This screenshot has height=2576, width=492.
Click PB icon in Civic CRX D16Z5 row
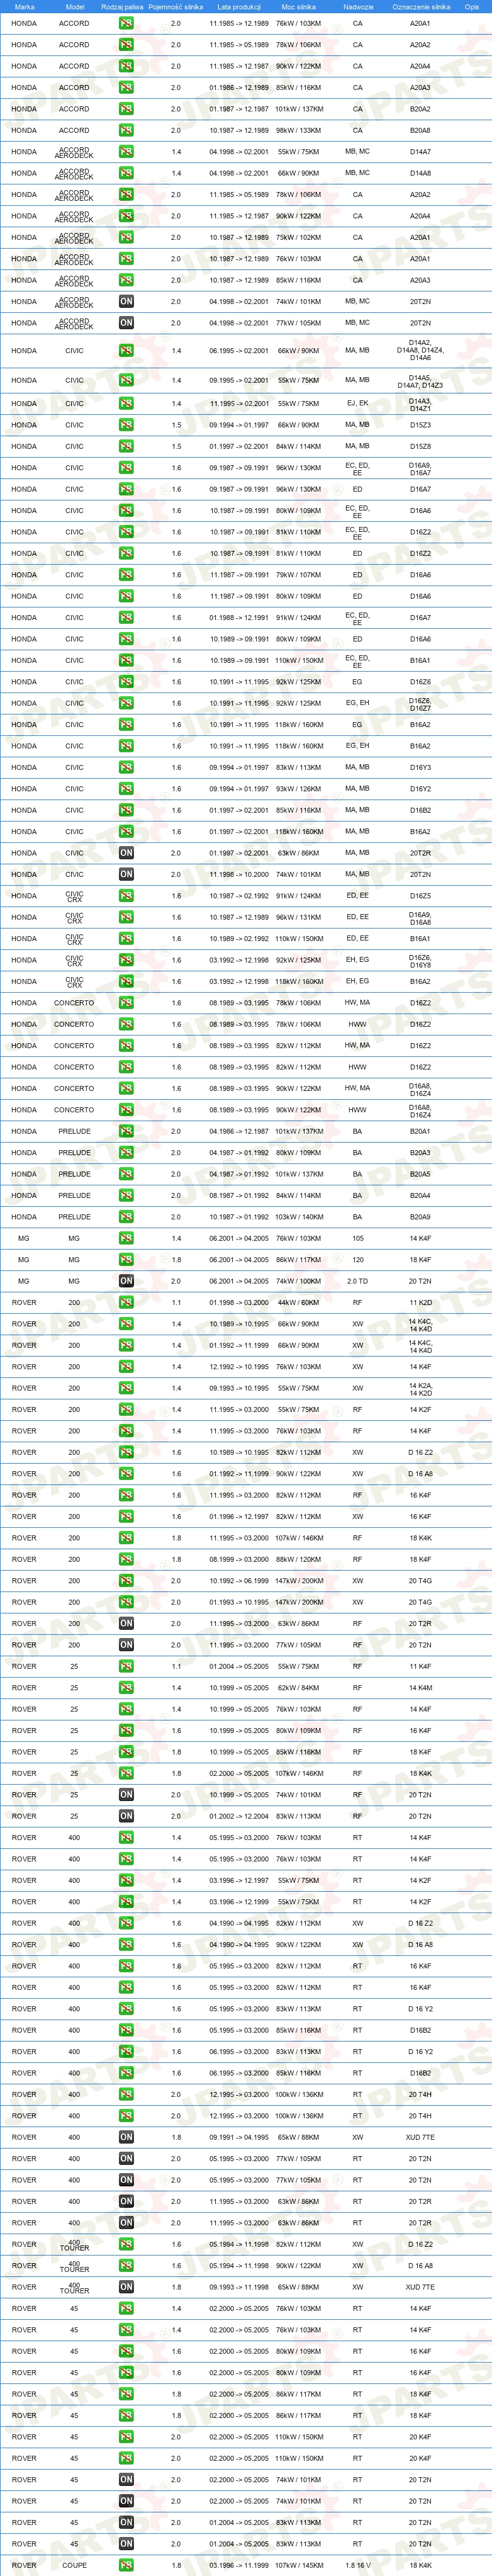coord(126,896)
